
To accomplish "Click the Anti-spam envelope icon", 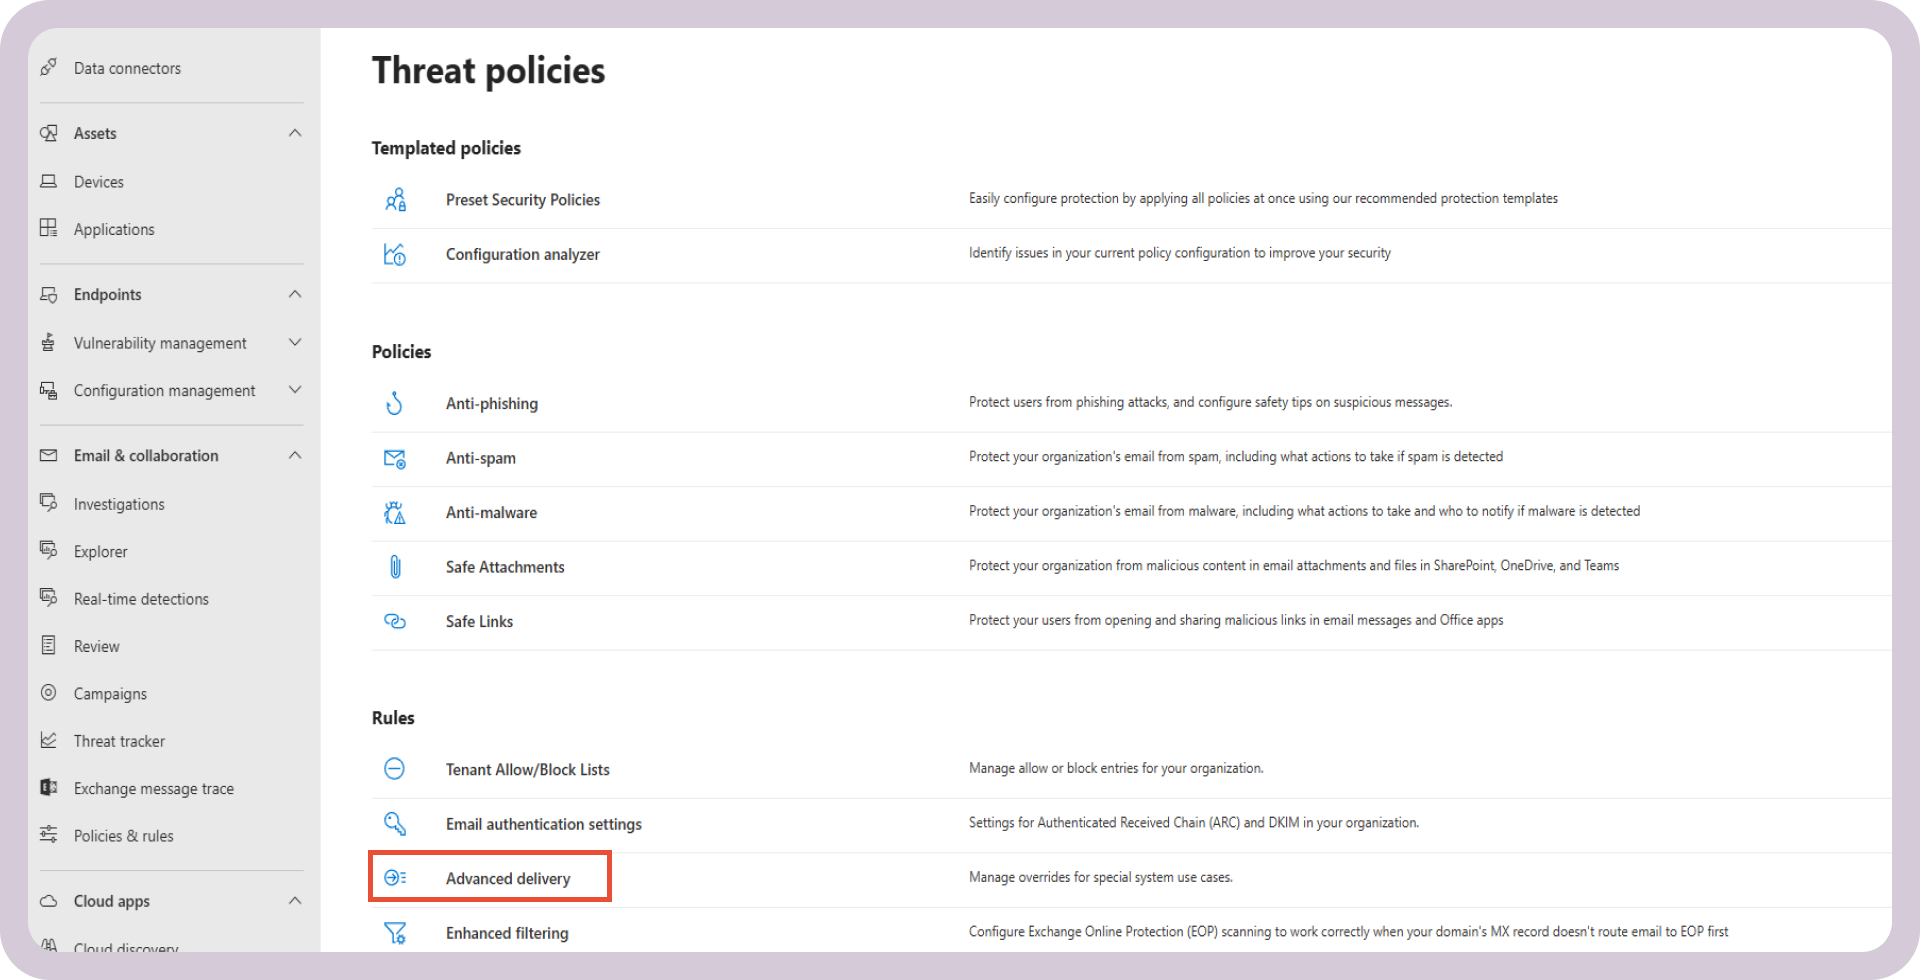I will pos(395,458).
